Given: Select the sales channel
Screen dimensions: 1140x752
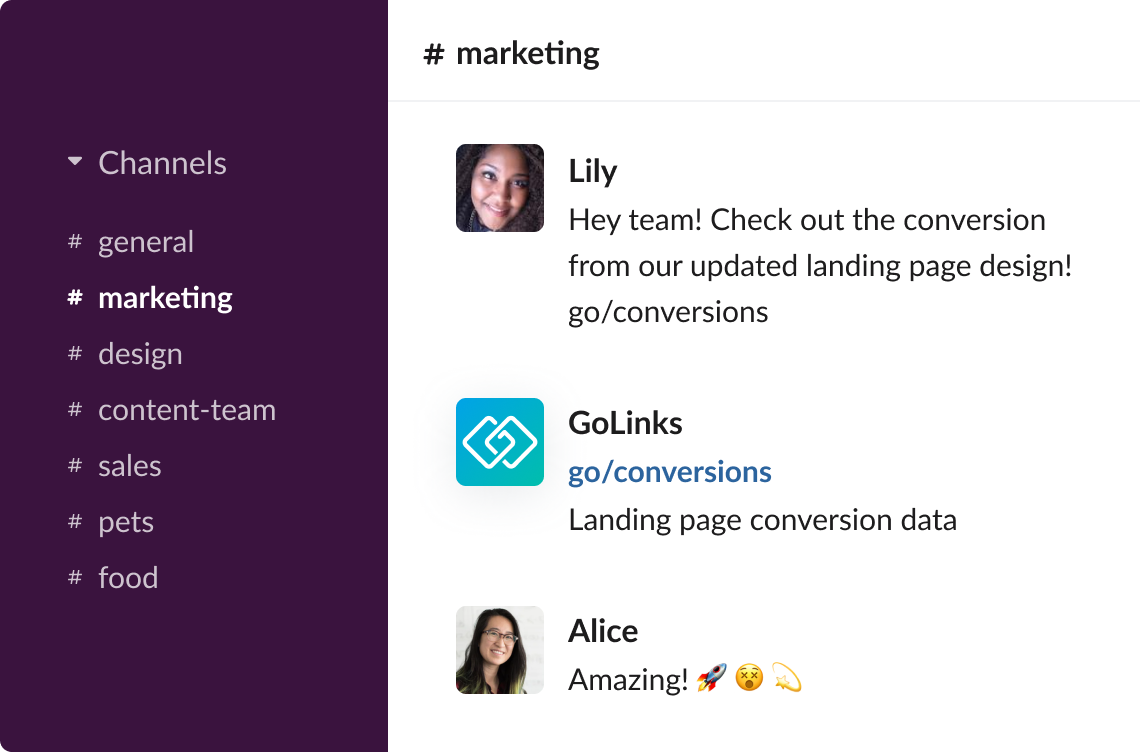Looking at the screenshot, I should pyautogui.click(x=129, y=465).
